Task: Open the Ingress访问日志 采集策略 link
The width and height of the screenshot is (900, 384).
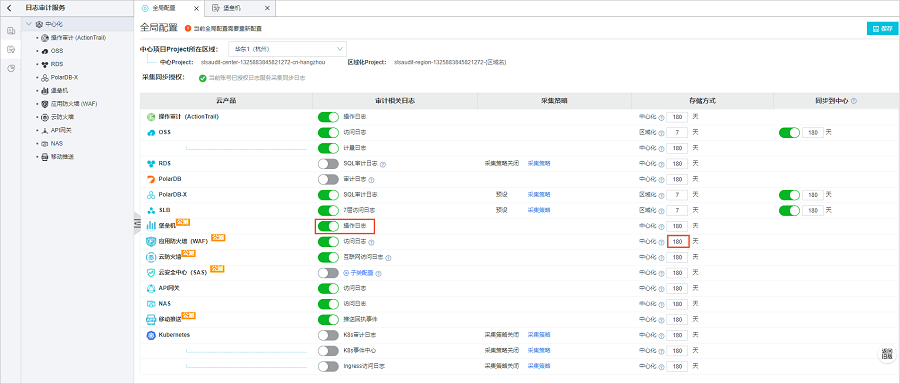Action: tap(539, 366)
